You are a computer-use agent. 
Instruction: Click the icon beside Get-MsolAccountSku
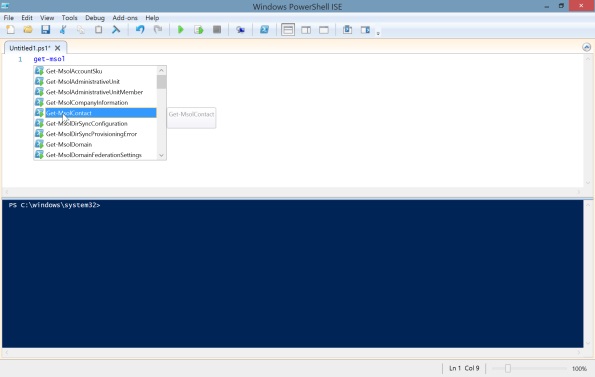pyautogui.click(x=39, y=71)
